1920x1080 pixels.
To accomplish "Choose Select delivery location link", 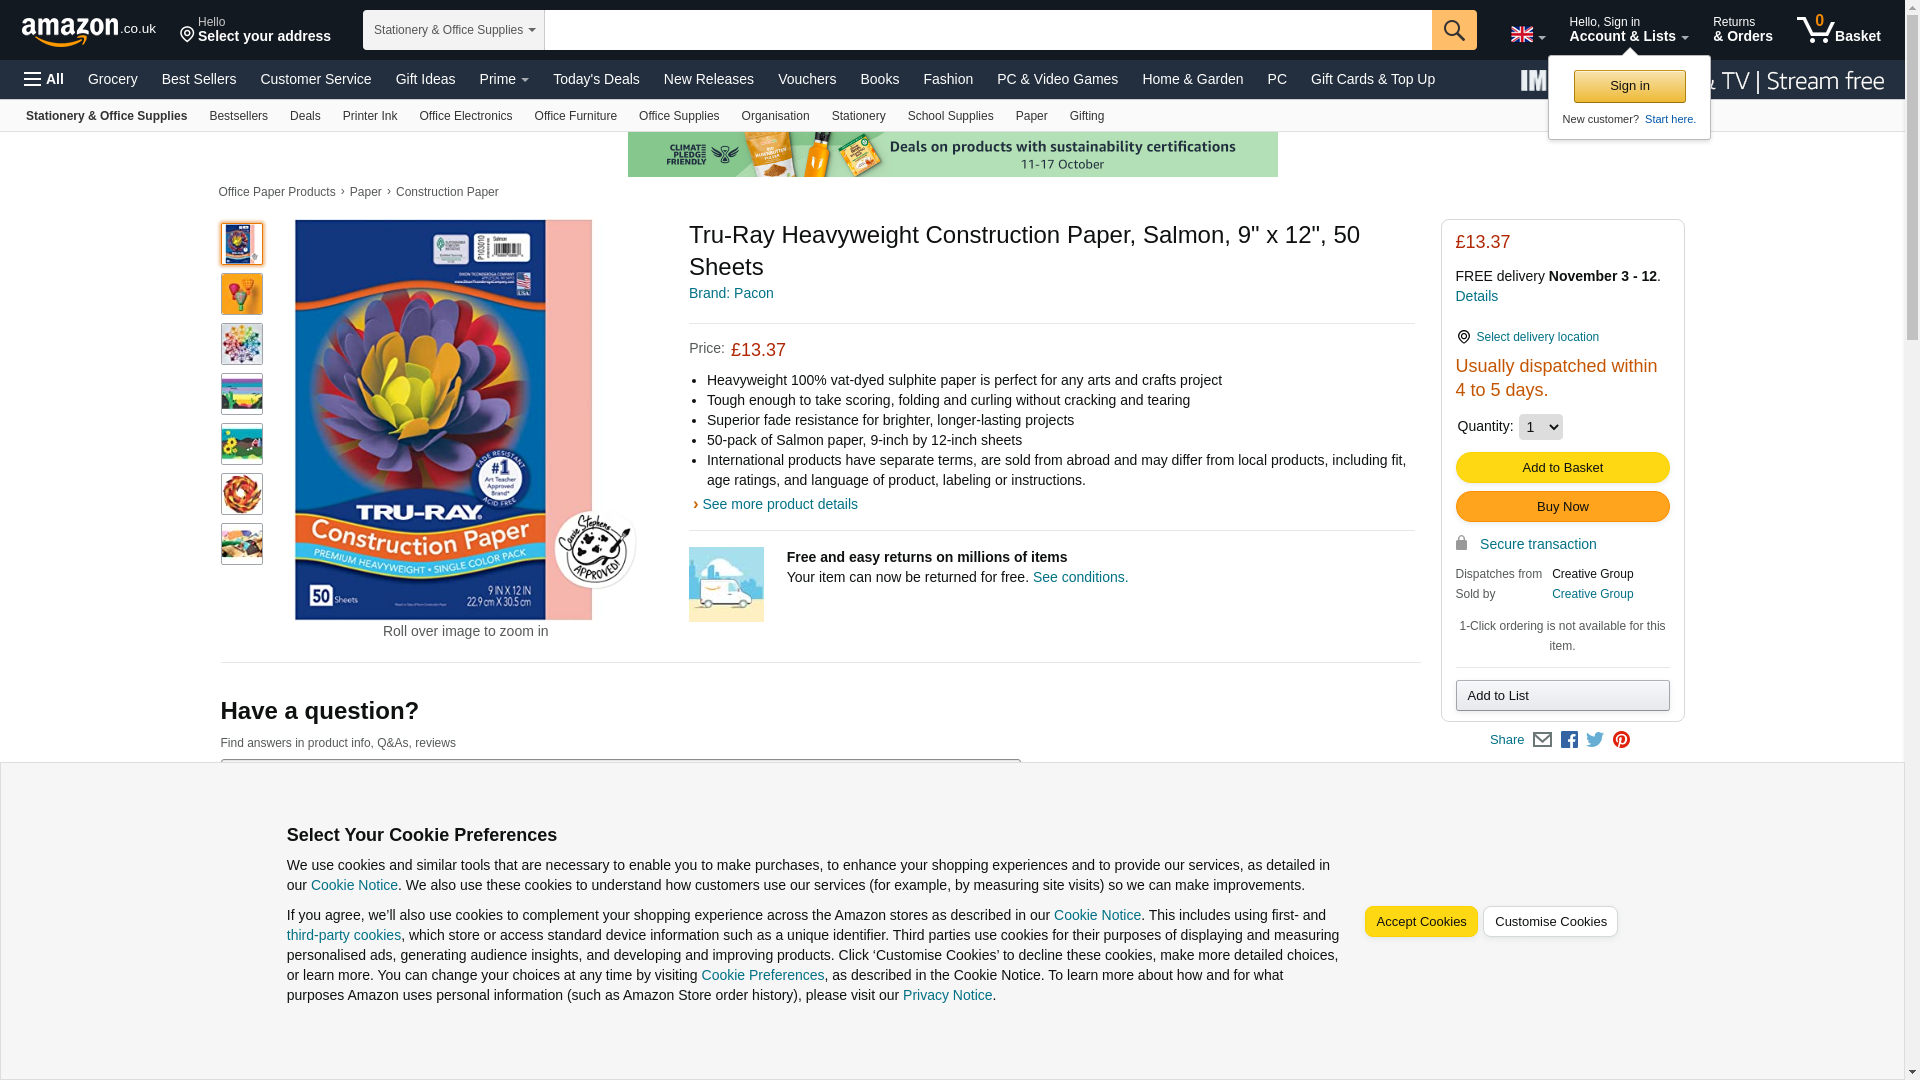I will [x=1537, y=337].
